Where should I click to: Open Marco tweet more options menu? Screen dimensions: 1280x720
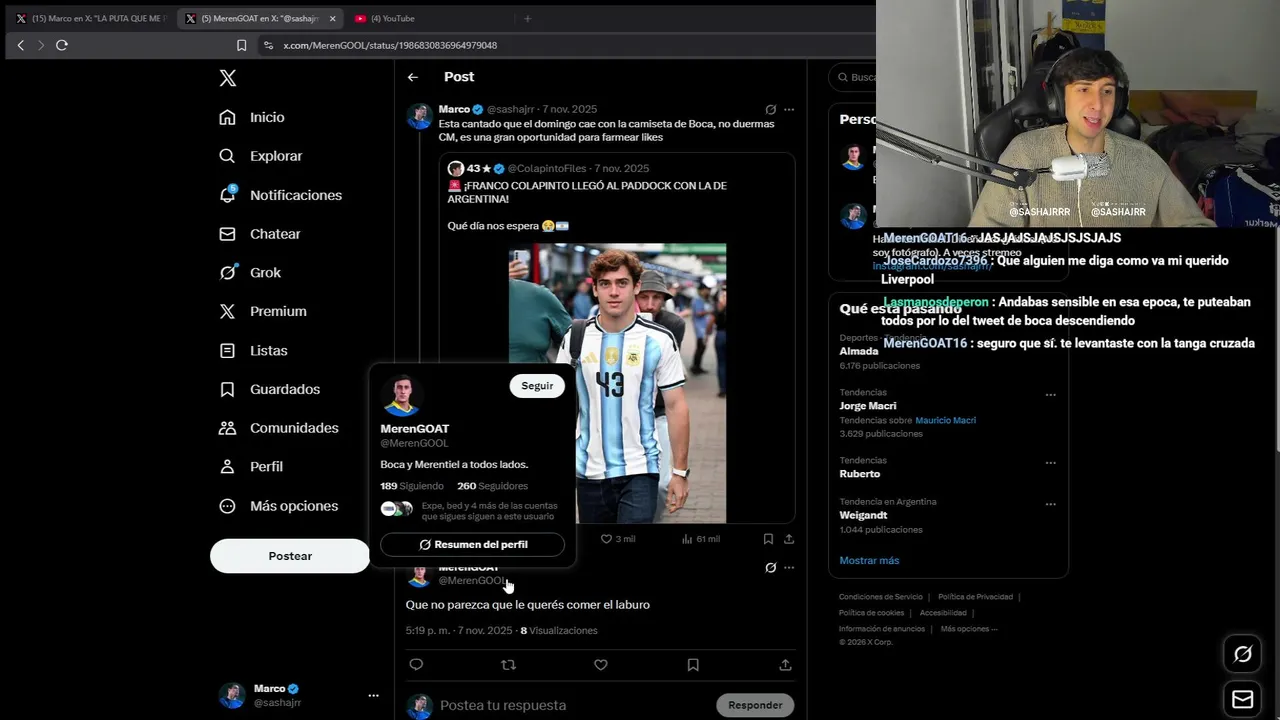(x=789, y=109)
